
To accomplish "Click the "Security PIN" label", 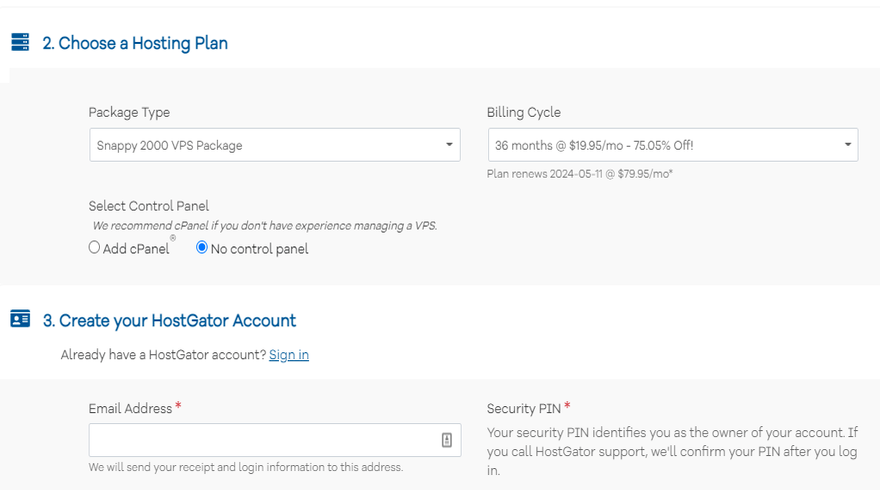I will click(x=524, y=409).
